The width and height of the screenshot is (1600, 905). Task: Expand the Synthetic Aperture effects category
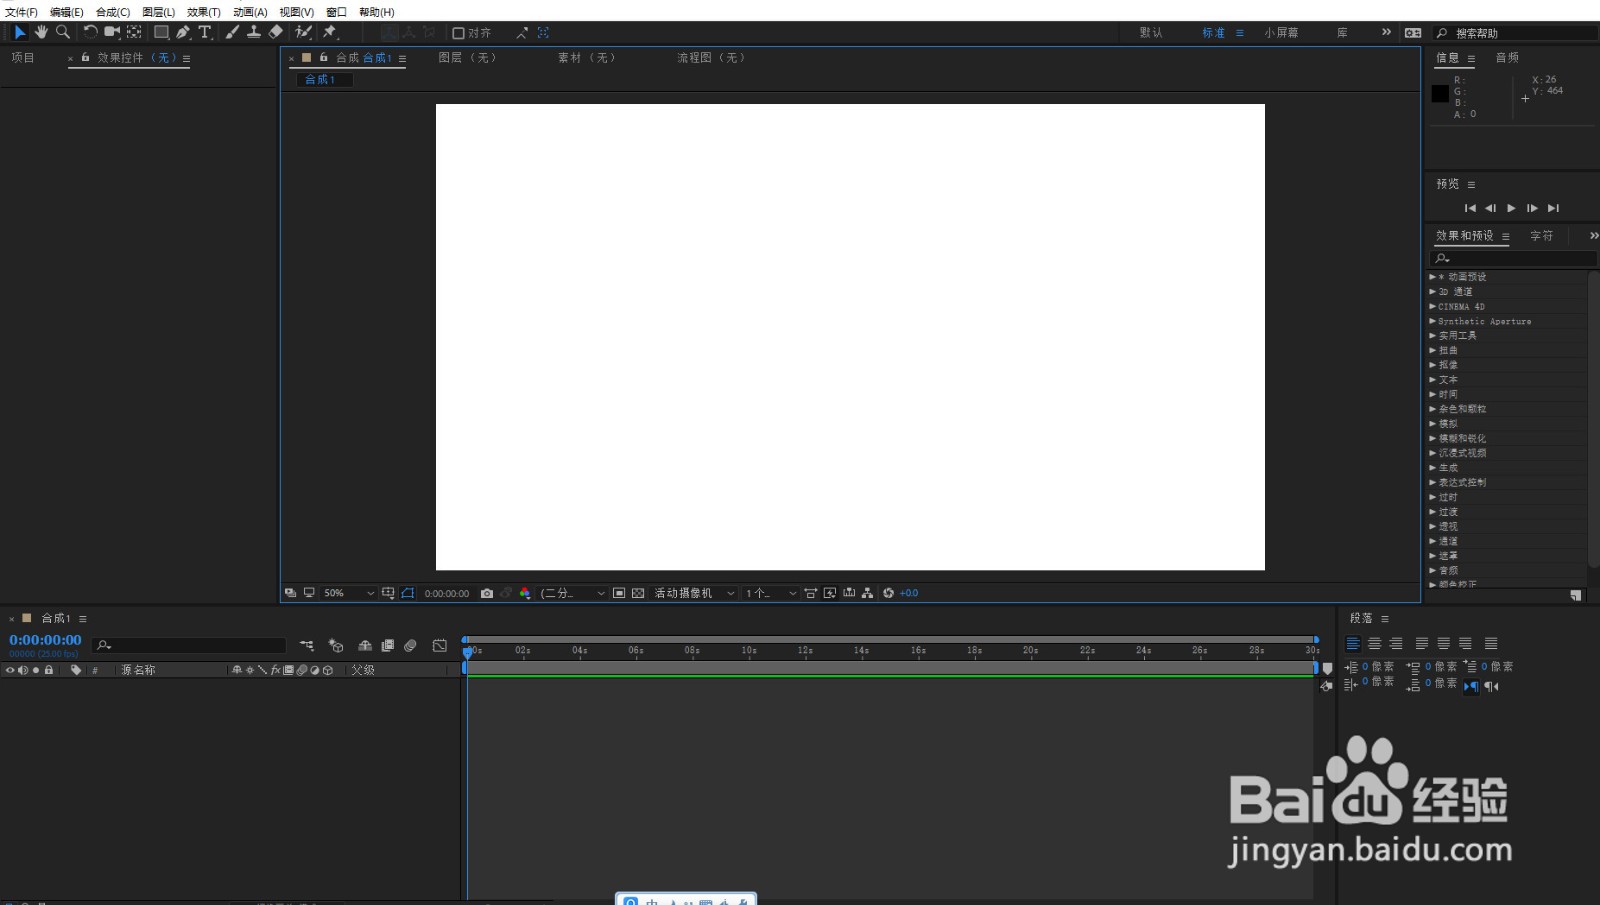pos(1432,321)
